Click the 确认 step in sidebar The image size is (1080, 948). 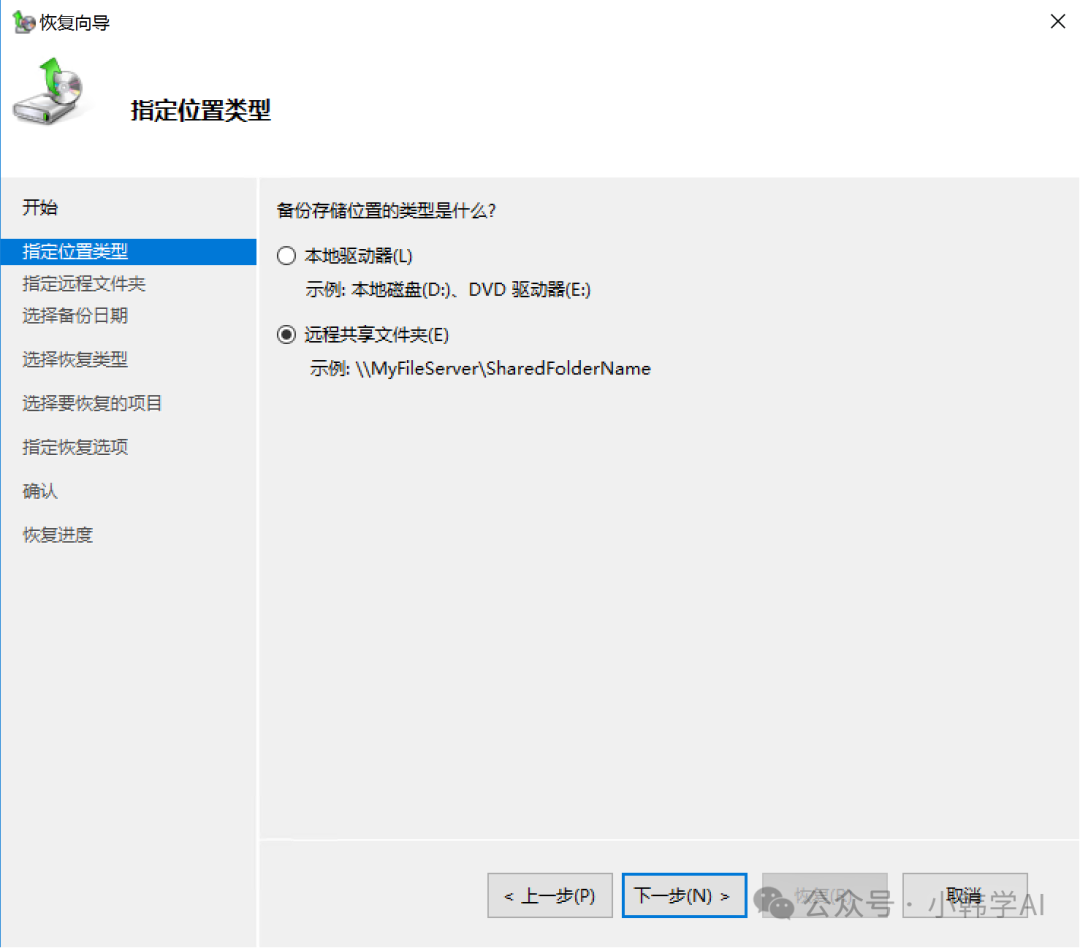point(40,492)
